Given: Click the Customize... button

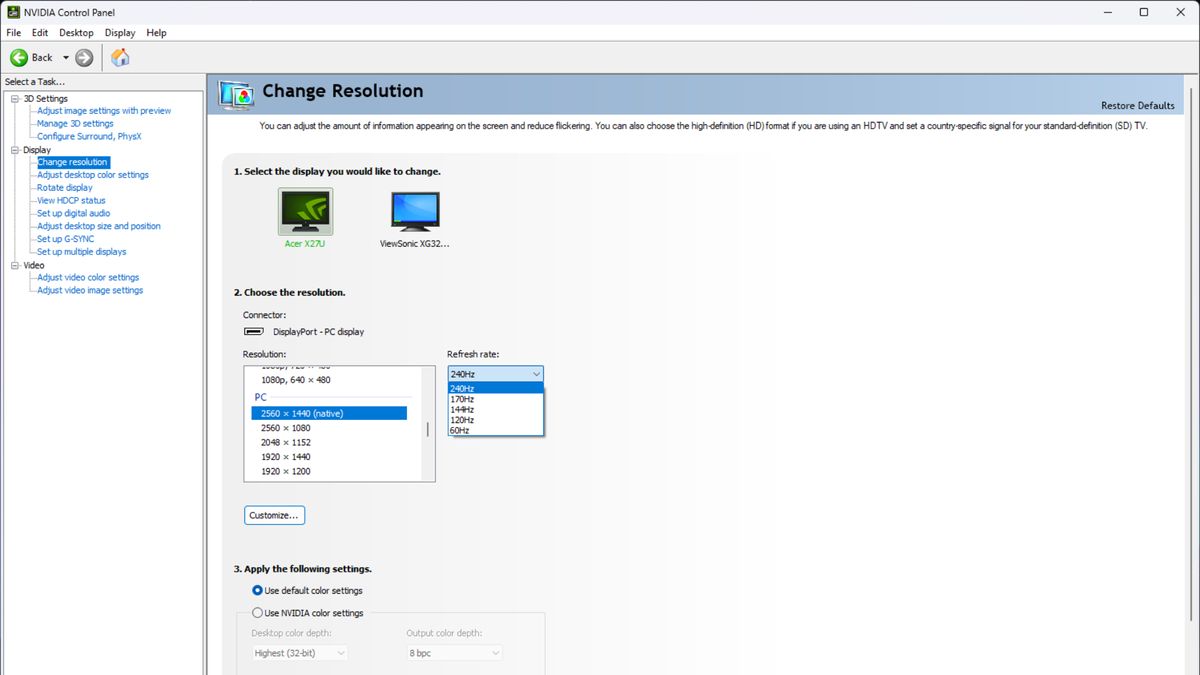Looking at the screenshot, I should (x=274, y=516).
